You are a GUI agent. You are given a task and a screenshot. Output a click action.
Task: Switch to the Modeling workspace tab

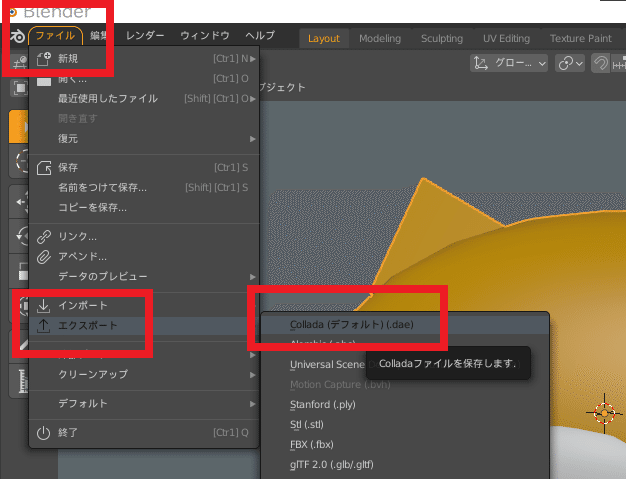[380, 38]
